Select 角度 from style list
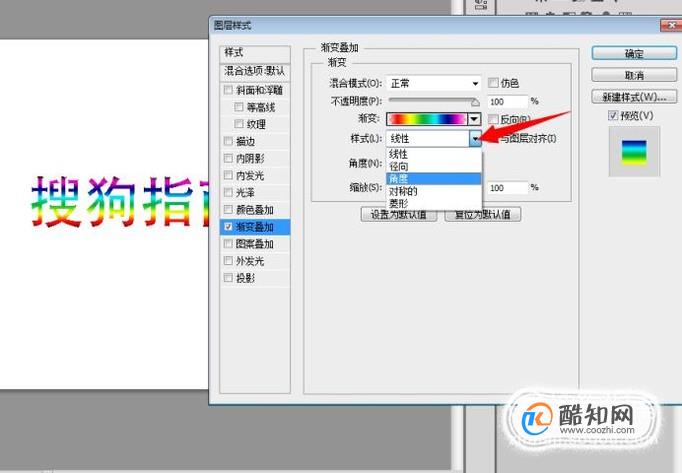 (434, 179)
